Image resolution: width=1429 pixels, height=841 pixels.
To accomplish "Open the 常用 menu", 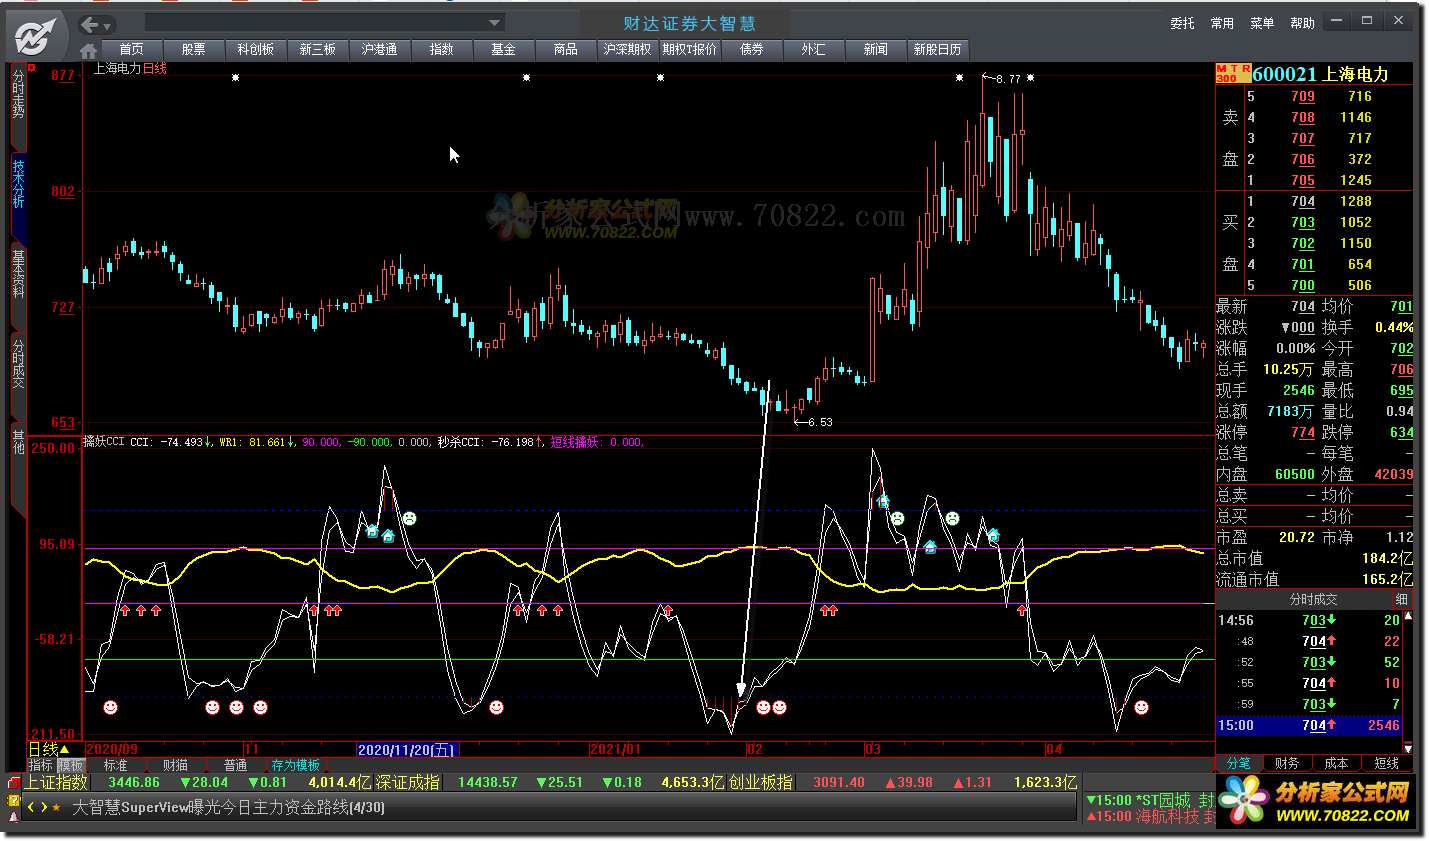I will pos(1222,23).
